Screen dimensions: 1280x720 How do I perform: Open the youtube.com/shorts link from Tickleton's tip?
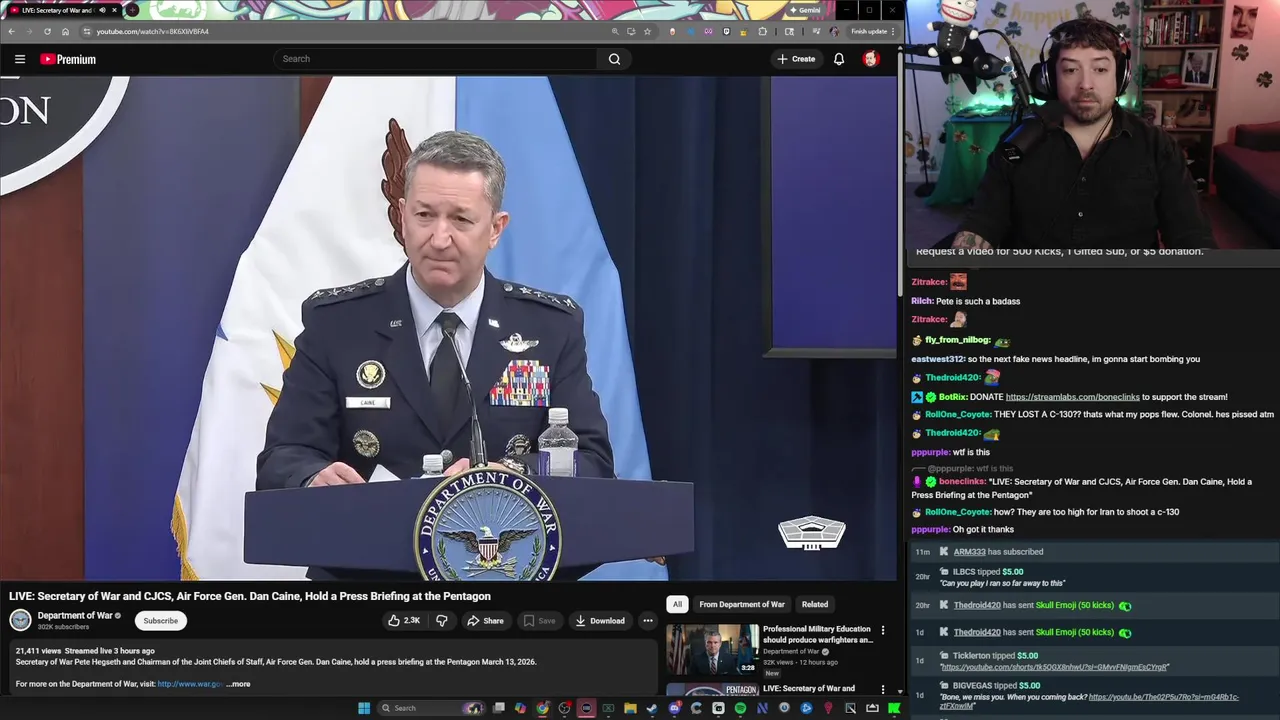point(1054,667)
